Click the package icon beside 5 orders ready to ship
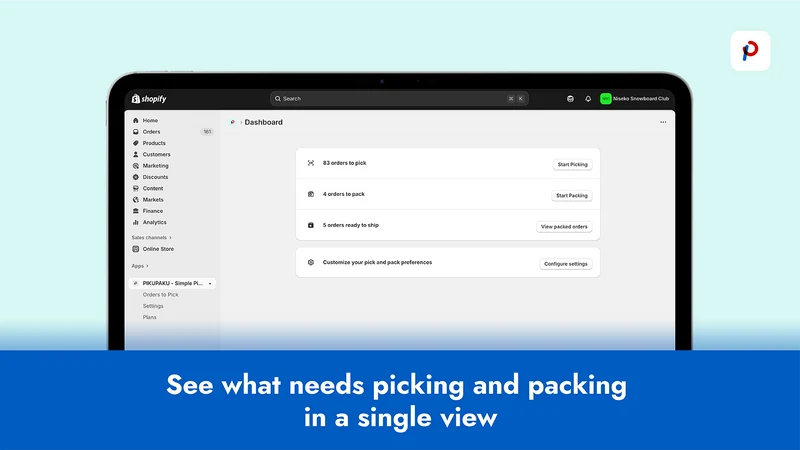 point(311,225)
